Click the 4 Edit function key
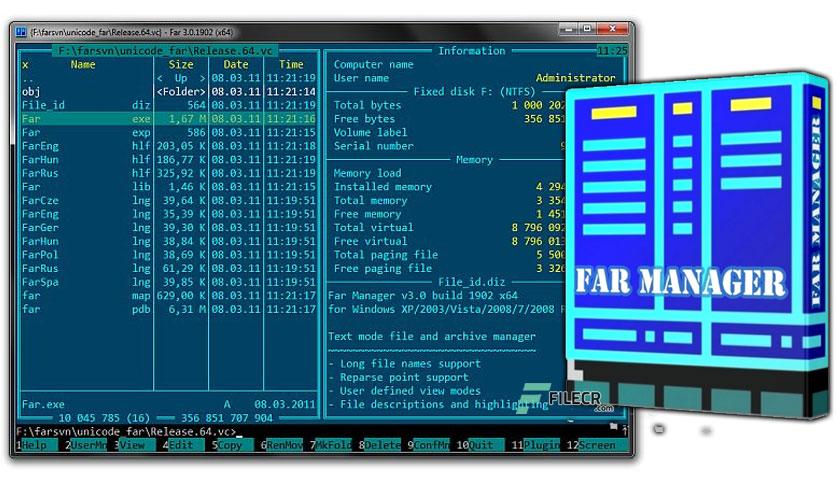 click(183, 445)
